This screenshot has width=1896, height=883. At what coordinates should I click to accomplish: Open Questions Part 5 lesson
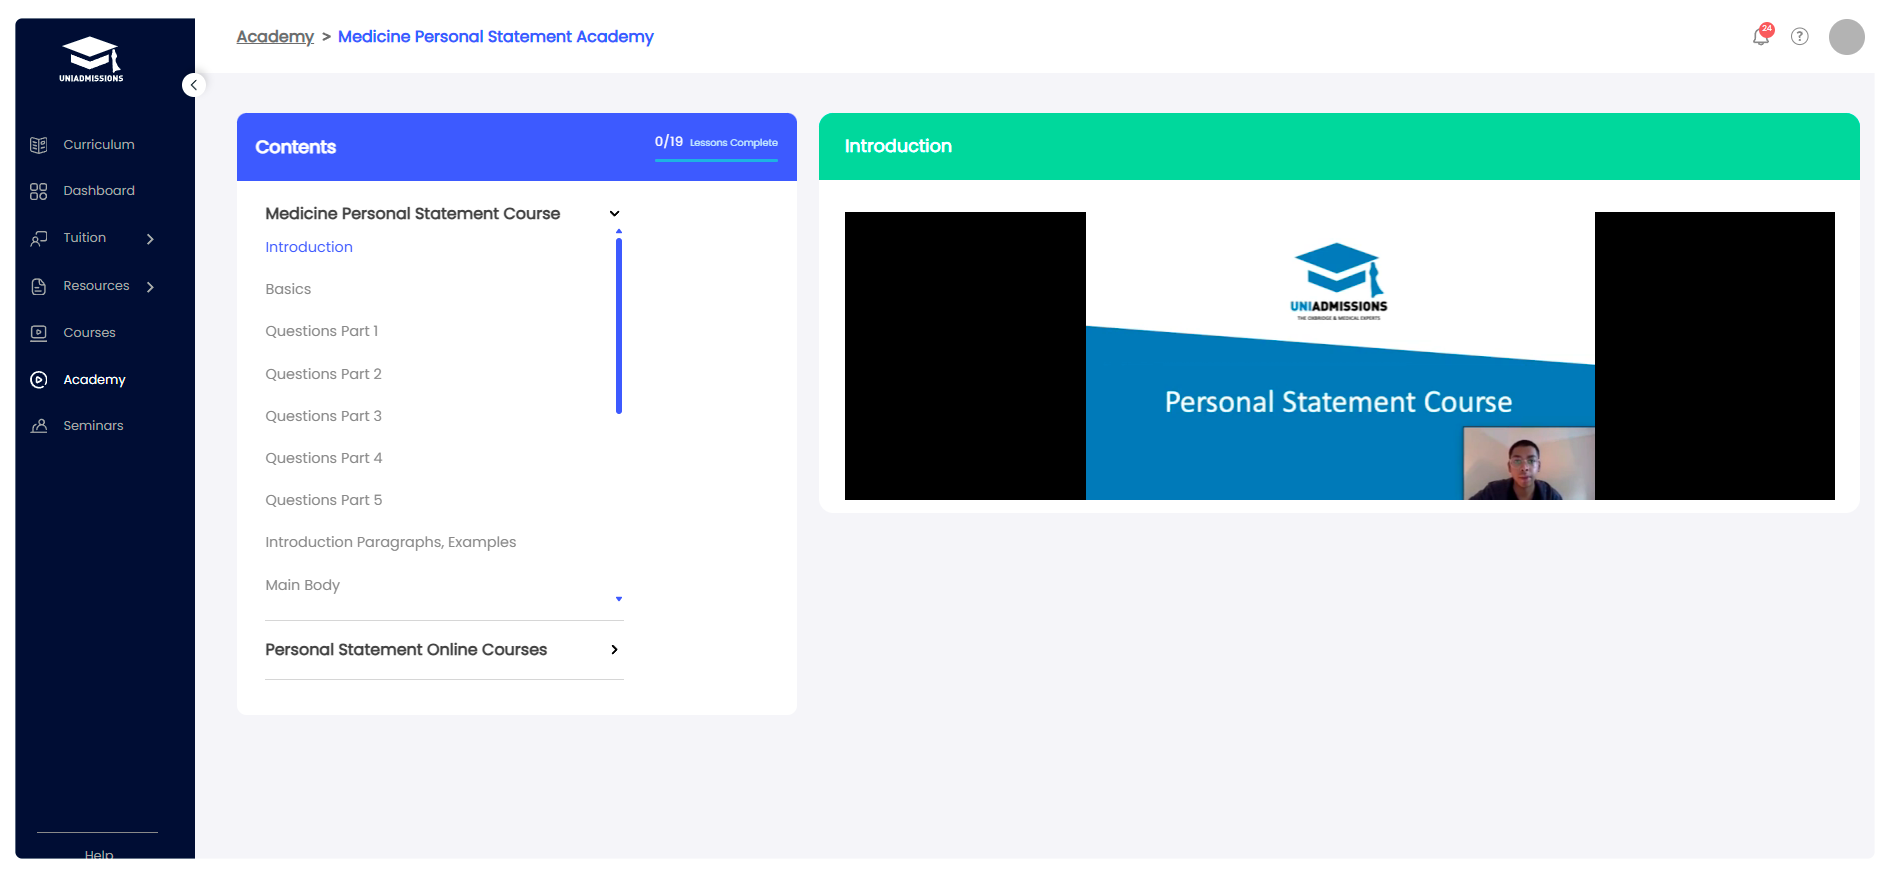click(x=323, y=500)
